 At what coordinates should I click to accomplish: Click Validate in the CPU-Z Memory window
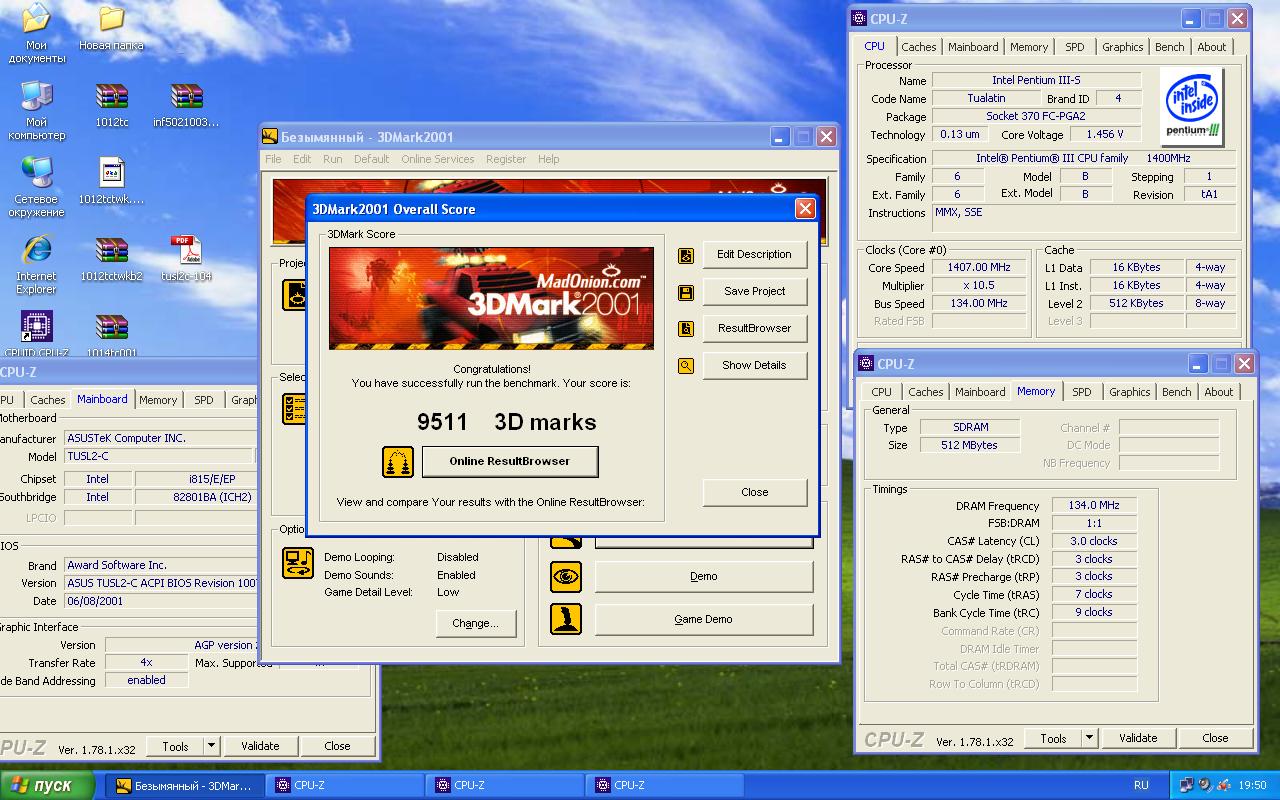click(x=1138, y=739)
